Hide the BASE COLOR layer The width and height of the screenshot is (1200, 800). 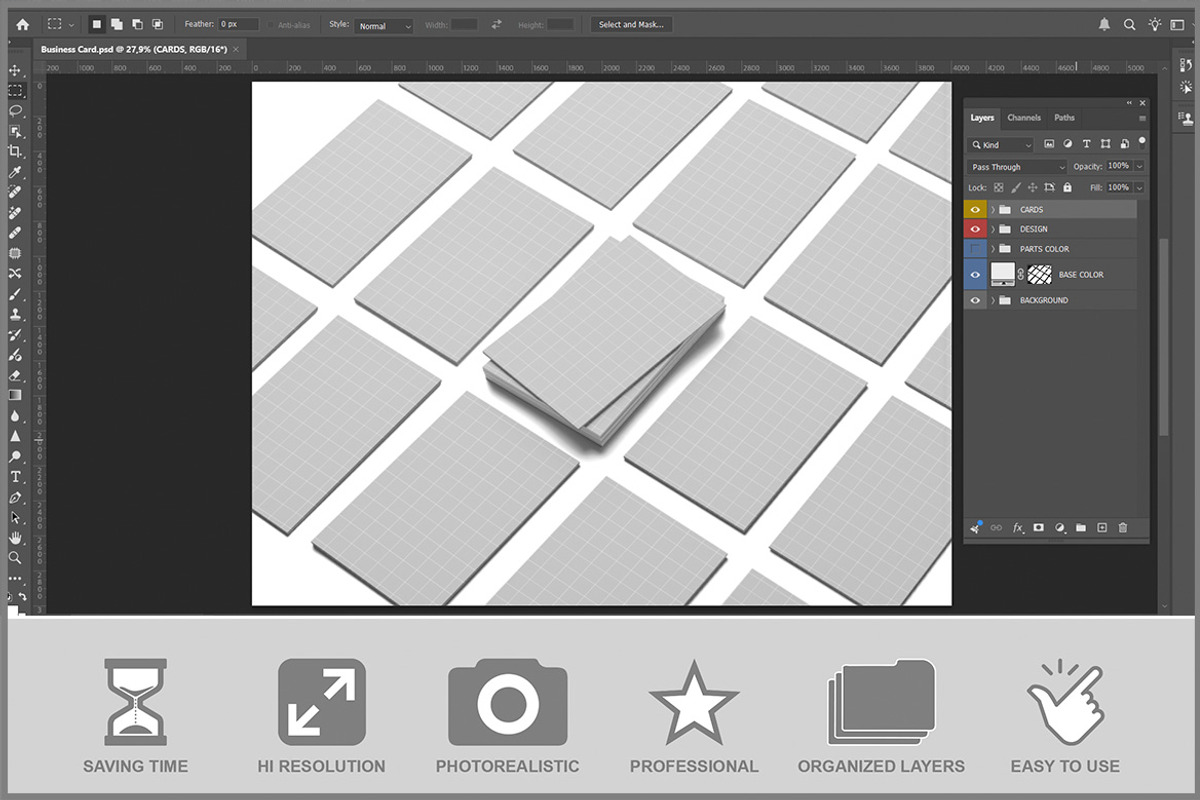pyautogui.click(x=975, y=274)
